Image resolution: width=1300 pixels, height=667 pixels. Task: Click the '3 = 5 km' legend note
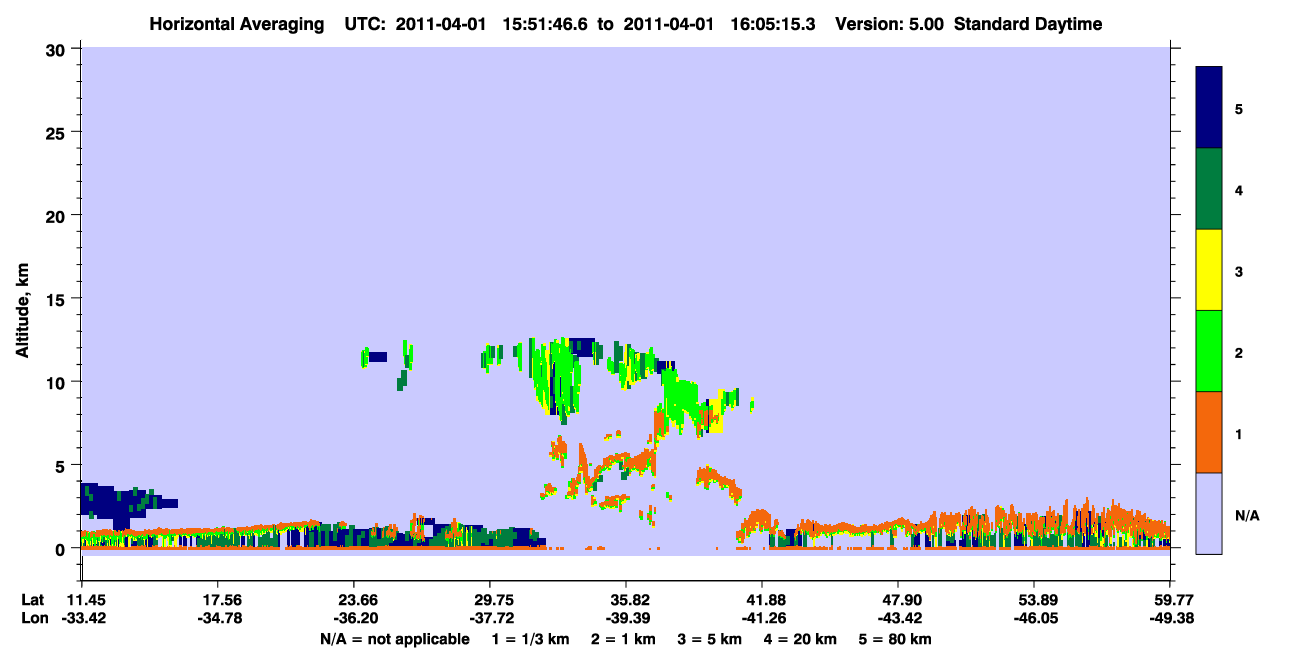click(710, 639)
